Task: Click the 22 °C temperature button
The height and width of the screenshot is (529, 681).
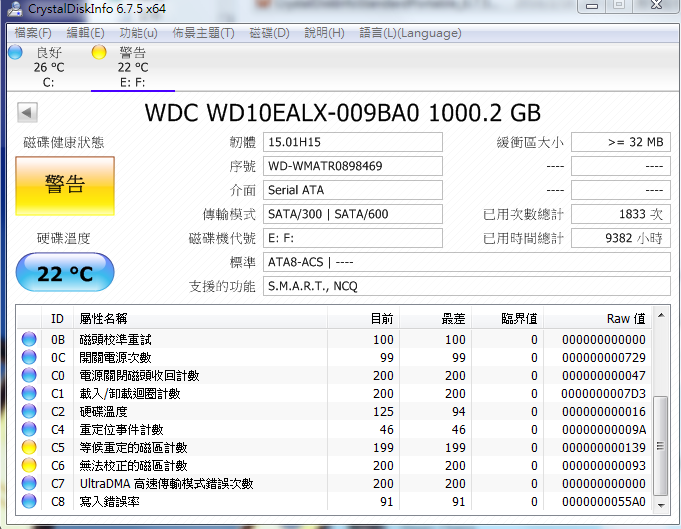Action: [x=65, y=272]
